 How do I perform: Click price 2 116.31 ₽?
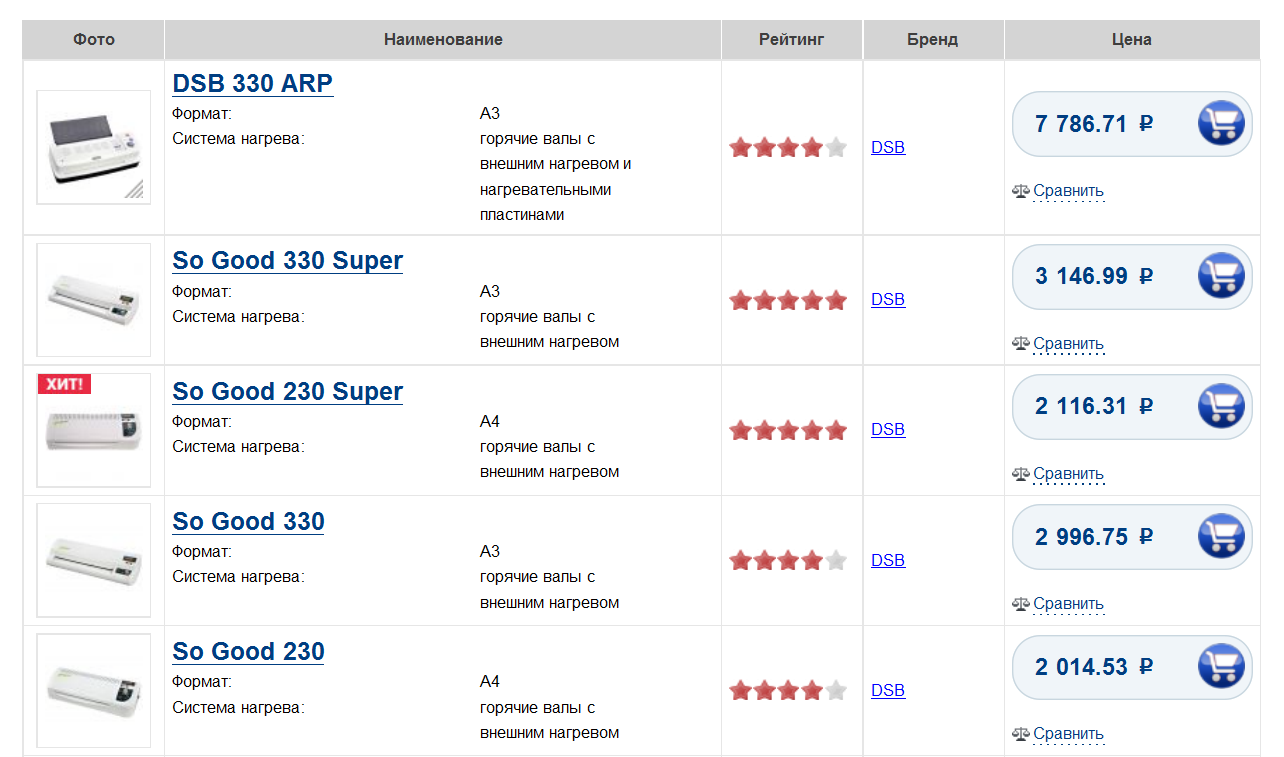click(x=1094, y=406)
